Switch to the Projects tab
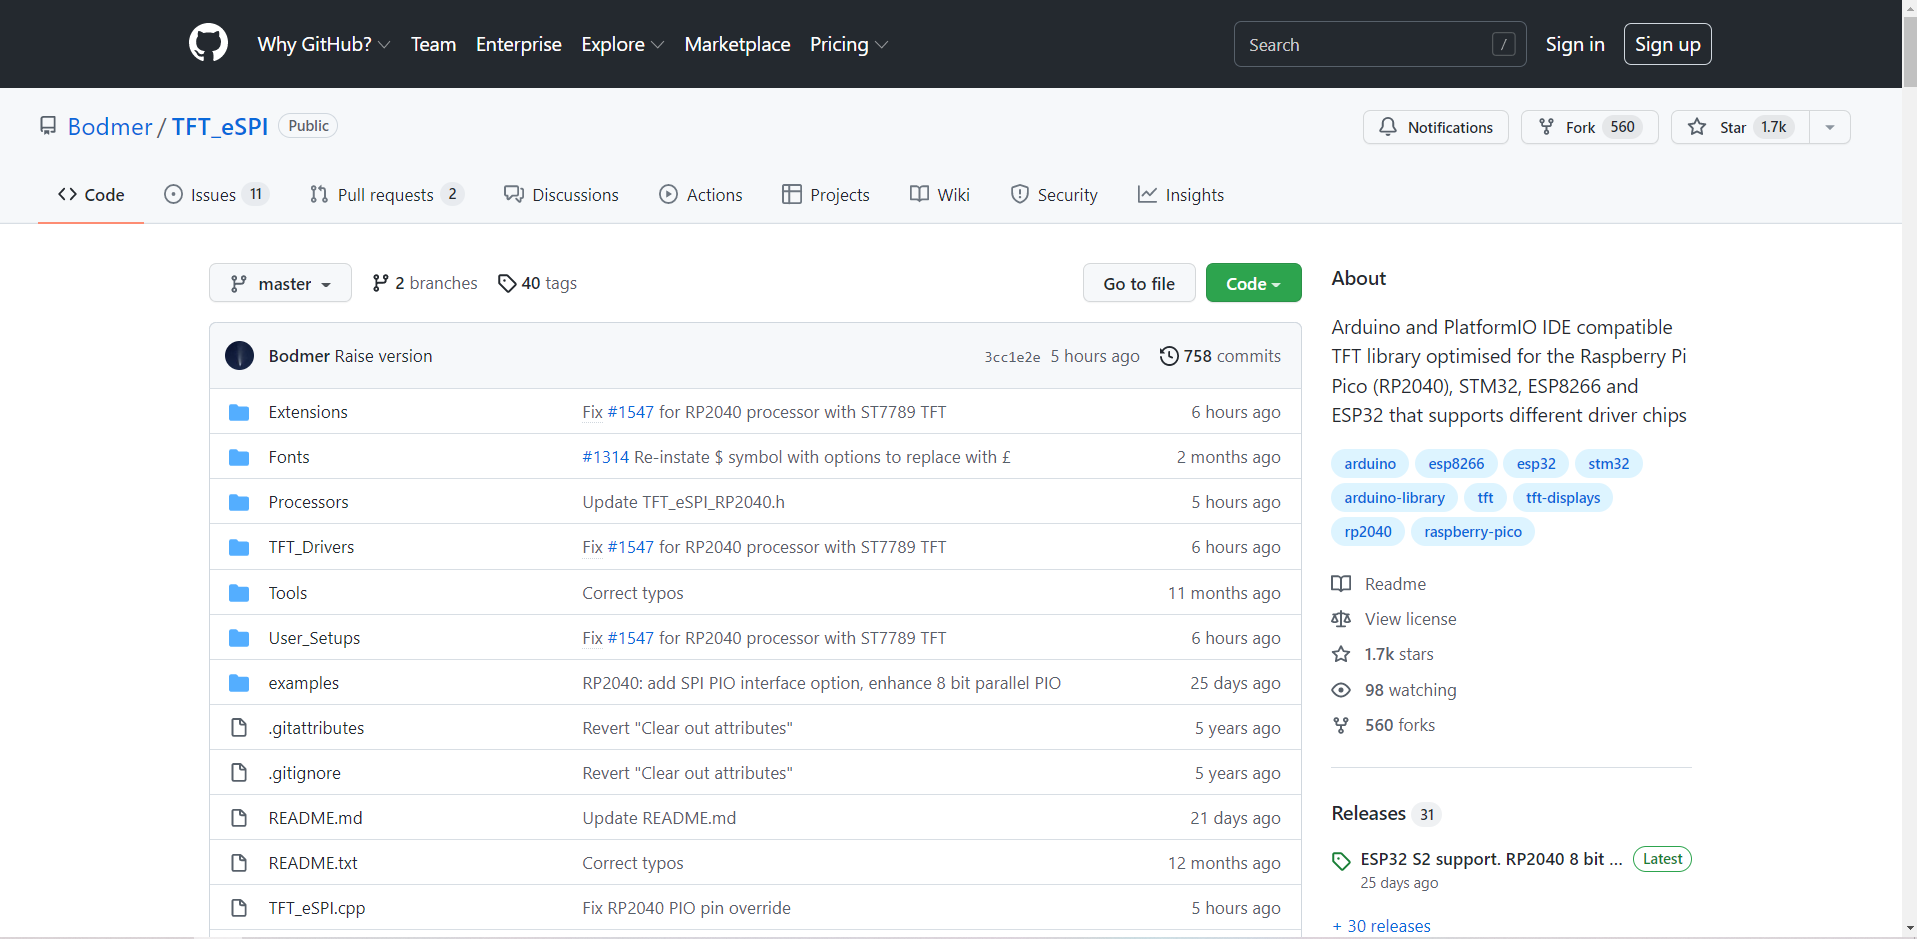 pos(826,195)
